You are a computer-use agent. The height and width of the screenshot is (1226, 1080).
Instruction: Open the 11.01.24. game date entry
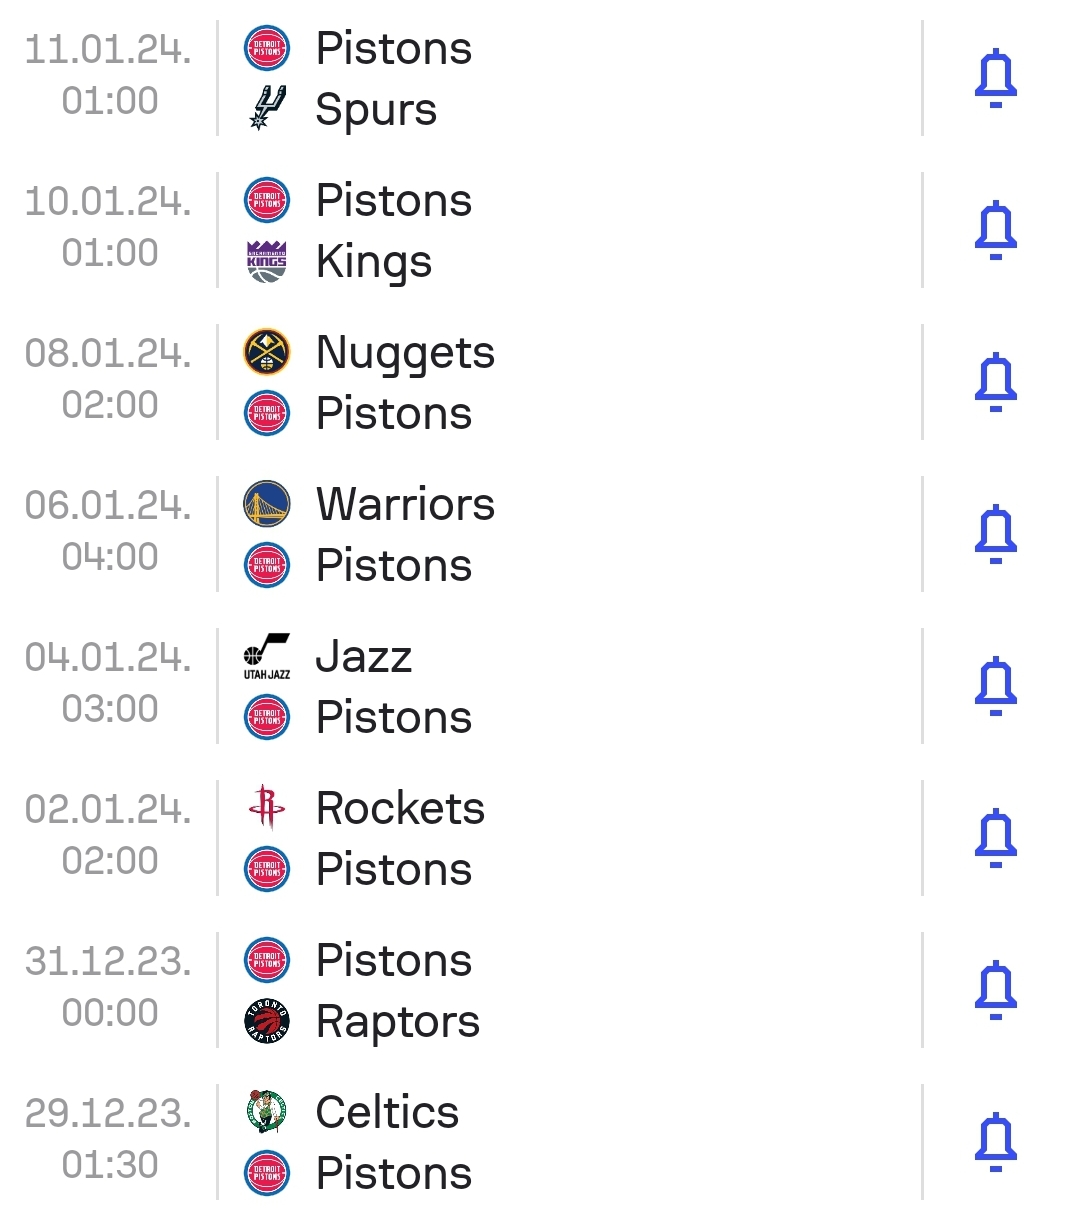[x=108, y=49]
